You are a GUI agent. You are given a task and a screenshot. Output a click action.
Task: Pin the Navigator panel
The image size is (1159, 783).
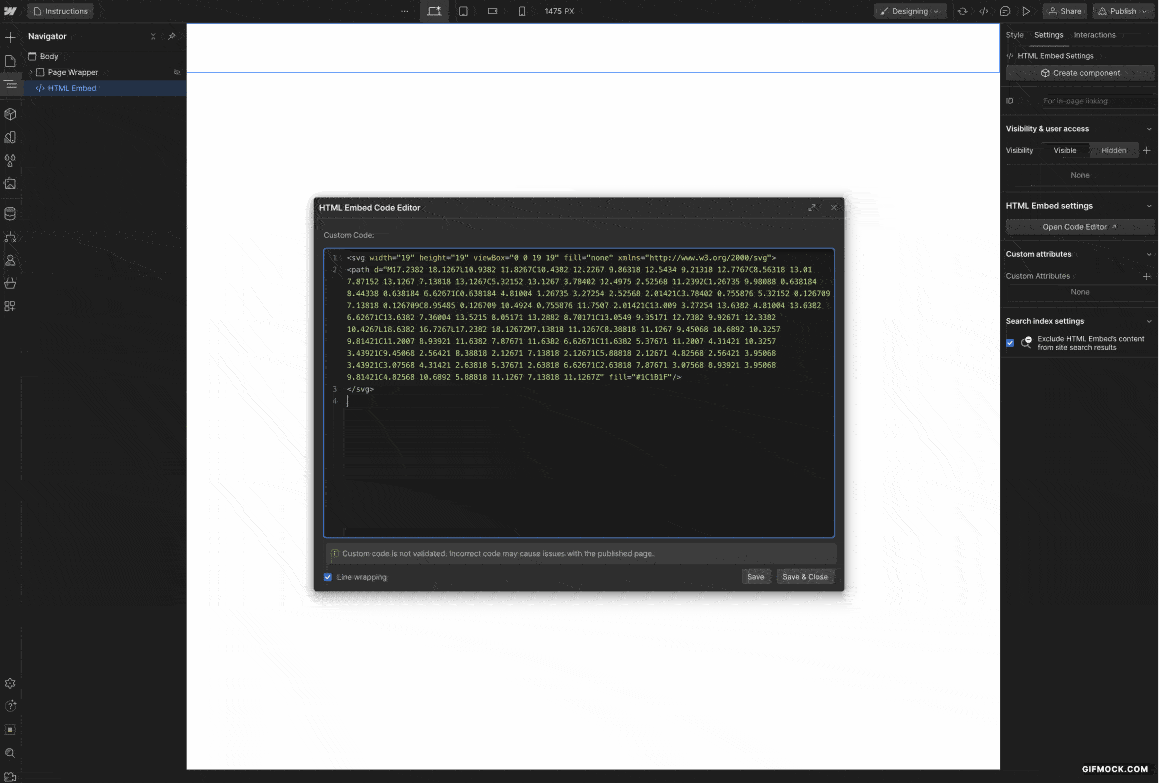[171, 36]
